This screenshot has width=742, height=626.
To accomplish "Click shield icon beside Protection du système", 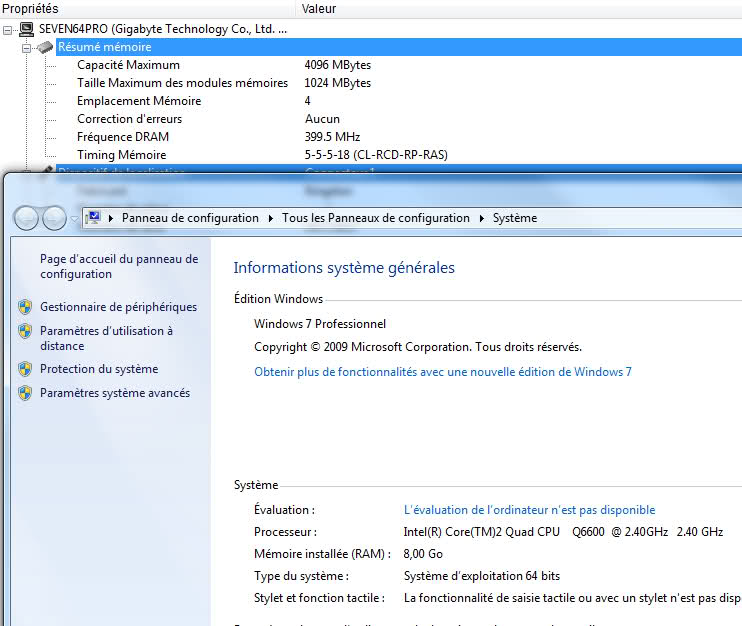I will click(25, 369).
